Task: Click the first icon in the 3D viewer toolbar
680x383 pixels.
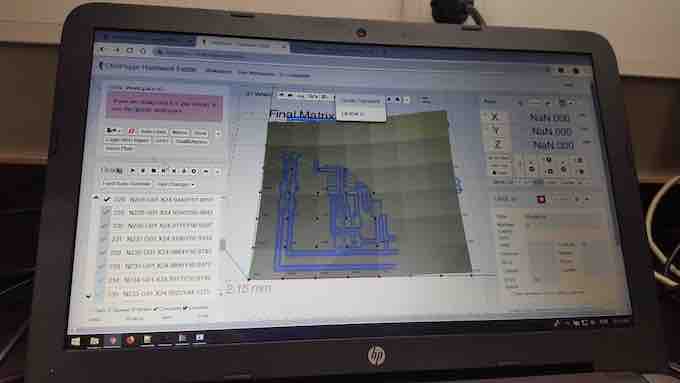Action: 282,95
